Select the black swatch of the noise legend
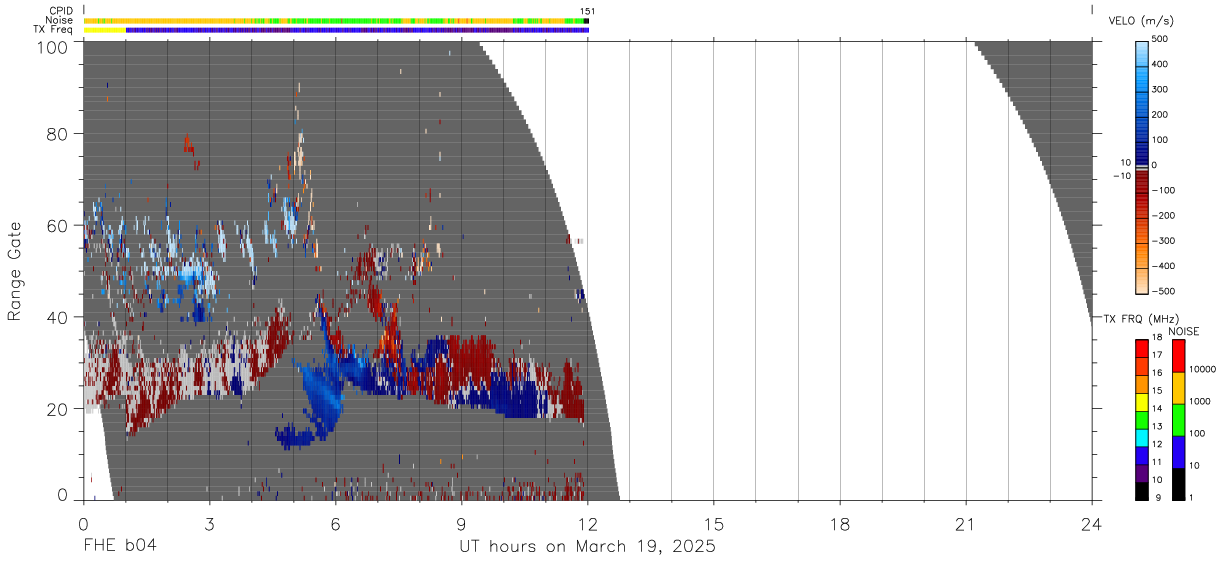 point(1178,484)
